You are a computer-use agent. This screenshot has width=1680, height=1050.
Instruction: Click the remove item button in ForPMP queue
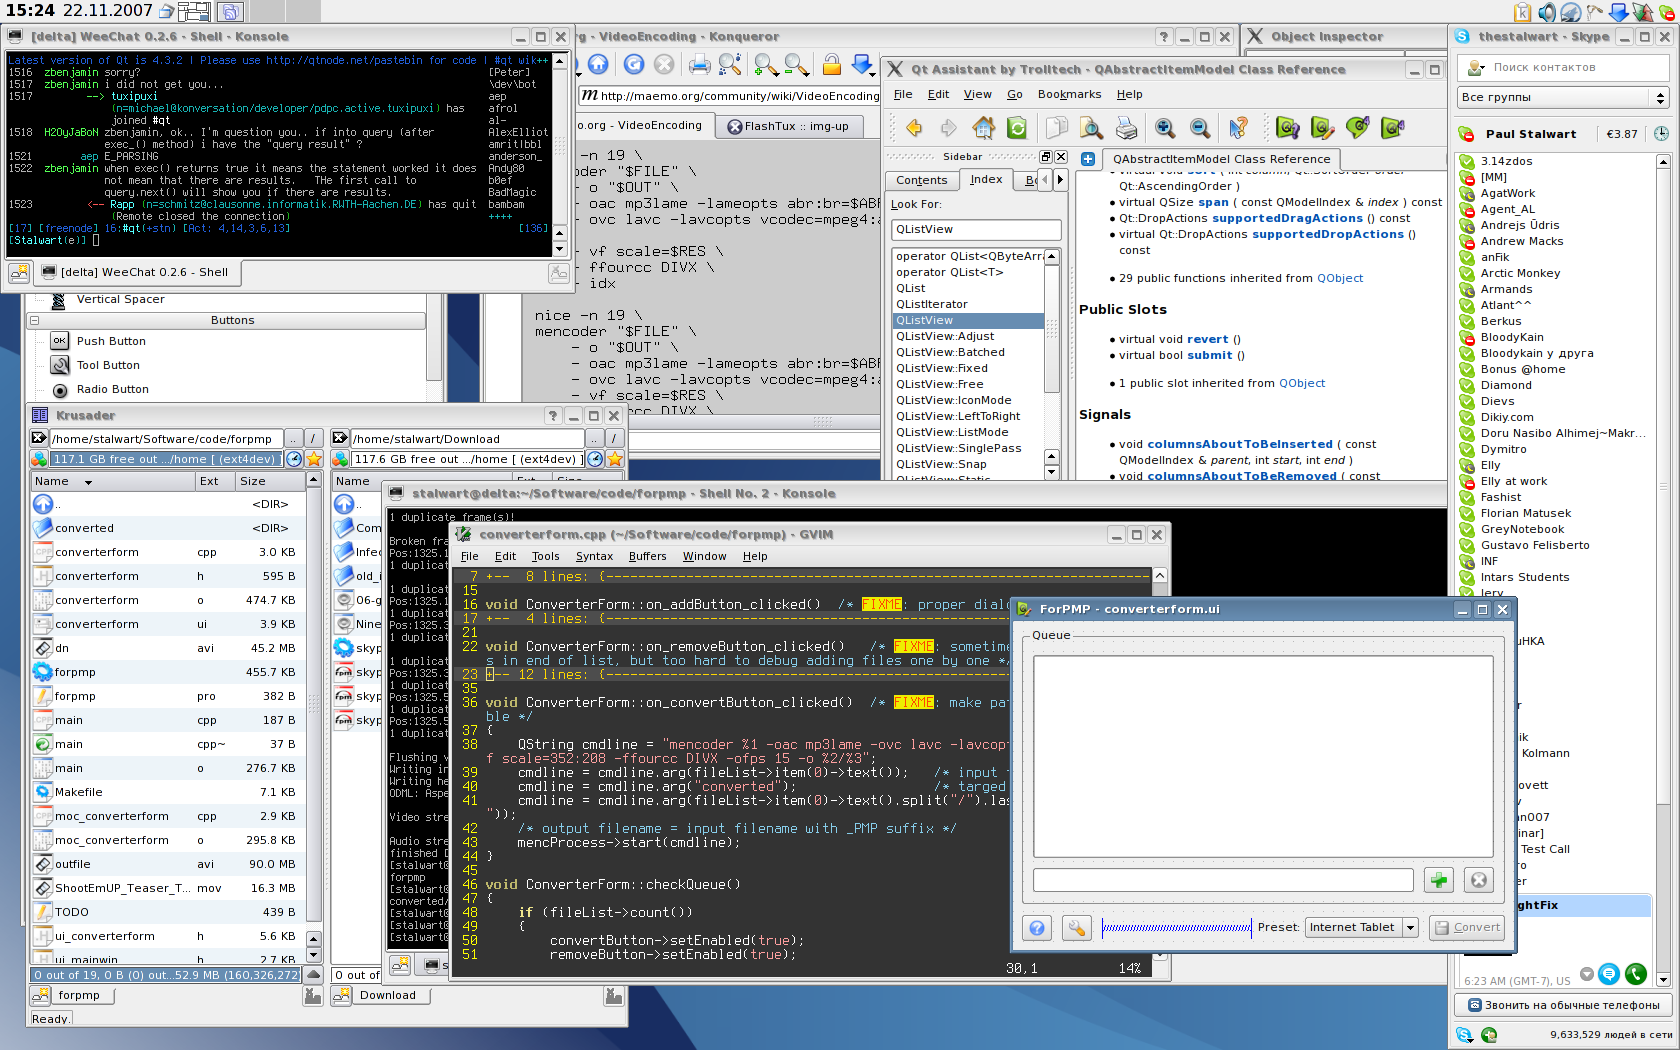1478,880
